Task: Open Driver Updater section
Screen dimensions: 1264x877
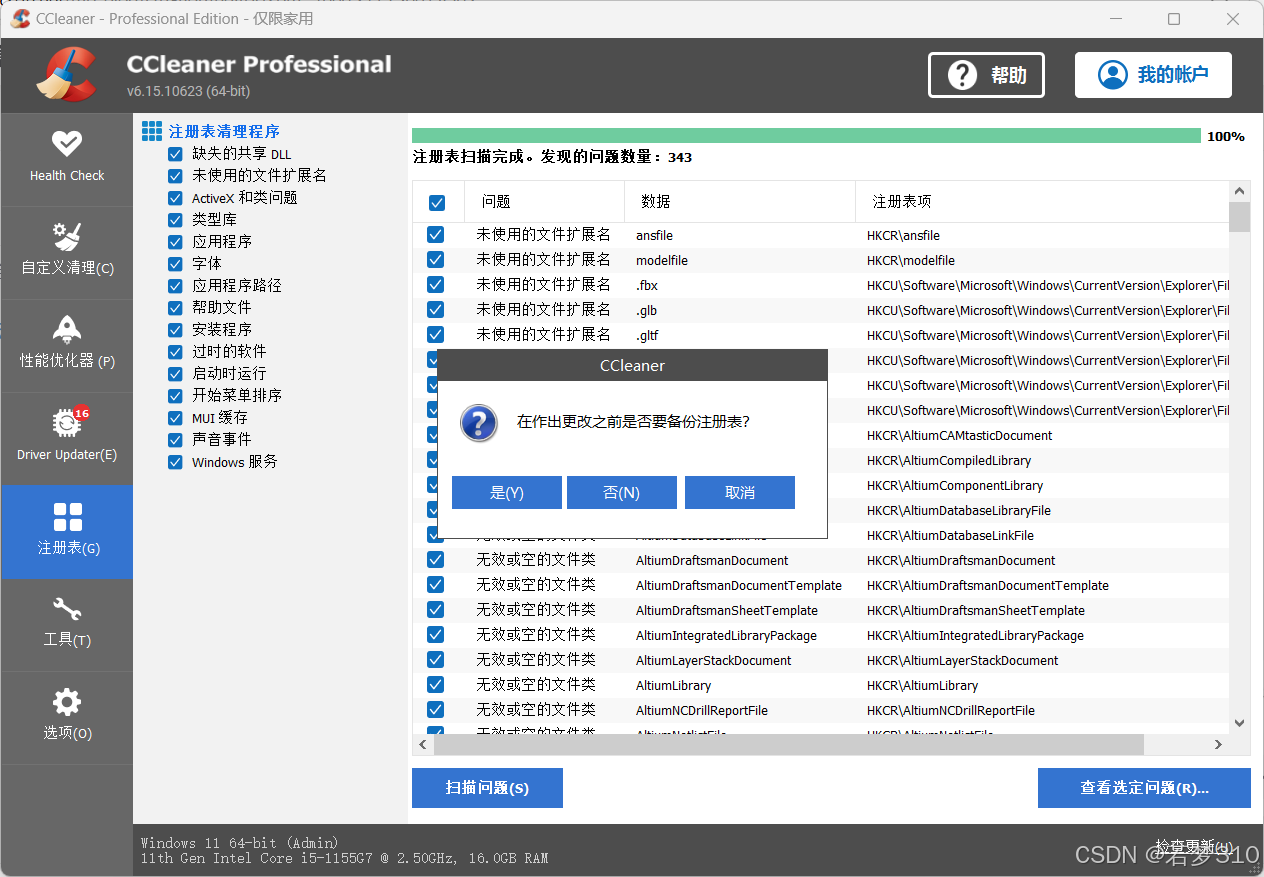Action: point(67,439)
